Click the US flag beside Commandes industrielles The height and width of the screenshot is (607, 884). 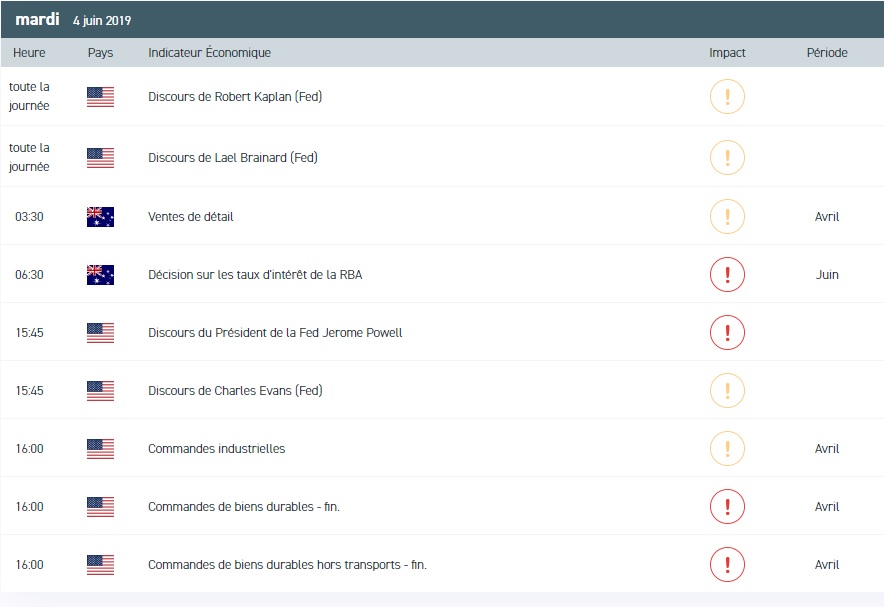tap(100, 449)
